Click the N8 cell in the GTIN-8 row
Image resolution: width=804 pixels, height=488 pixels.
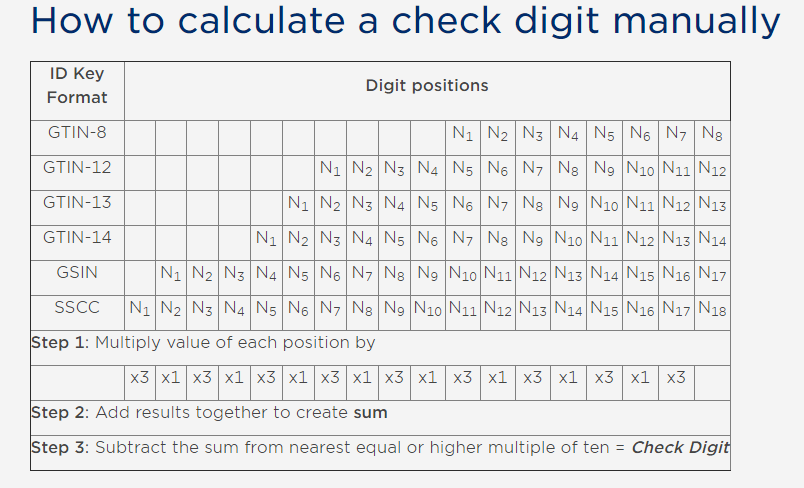click(712, 133)
